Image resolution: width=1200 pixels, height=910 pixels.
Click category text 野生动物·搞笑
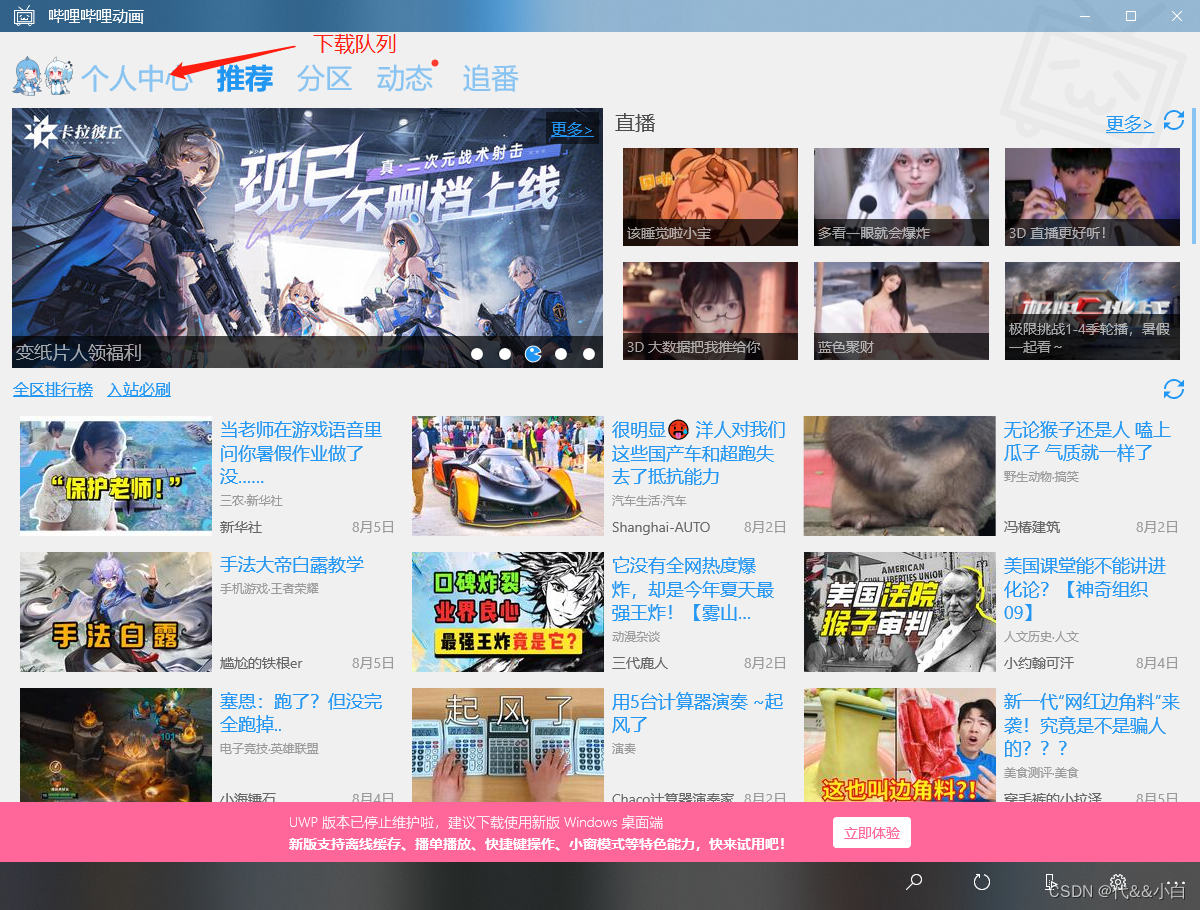click(1041, 476)
